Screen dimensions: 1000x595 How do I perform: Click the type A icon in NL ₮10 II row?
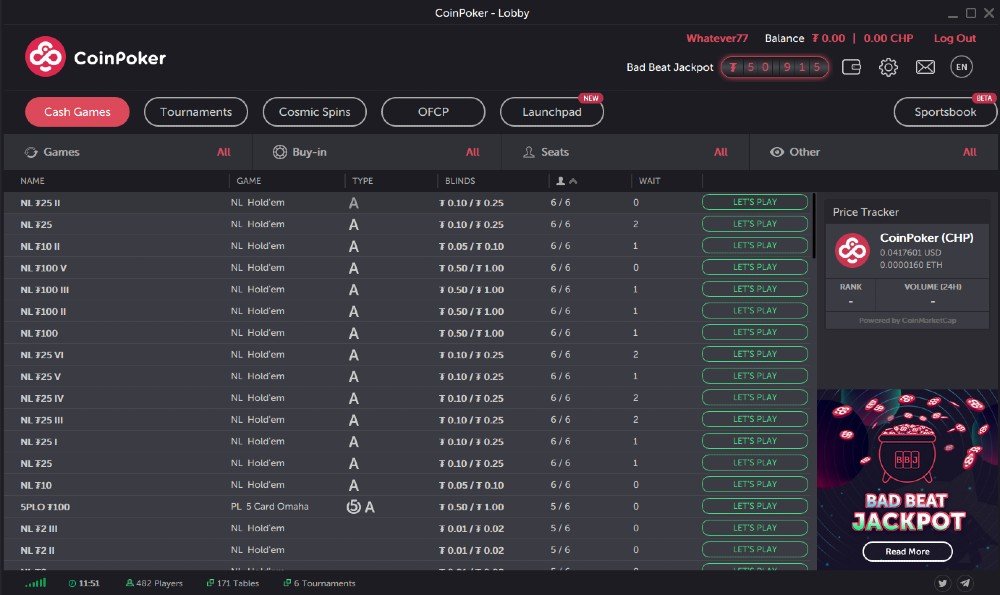354,247
